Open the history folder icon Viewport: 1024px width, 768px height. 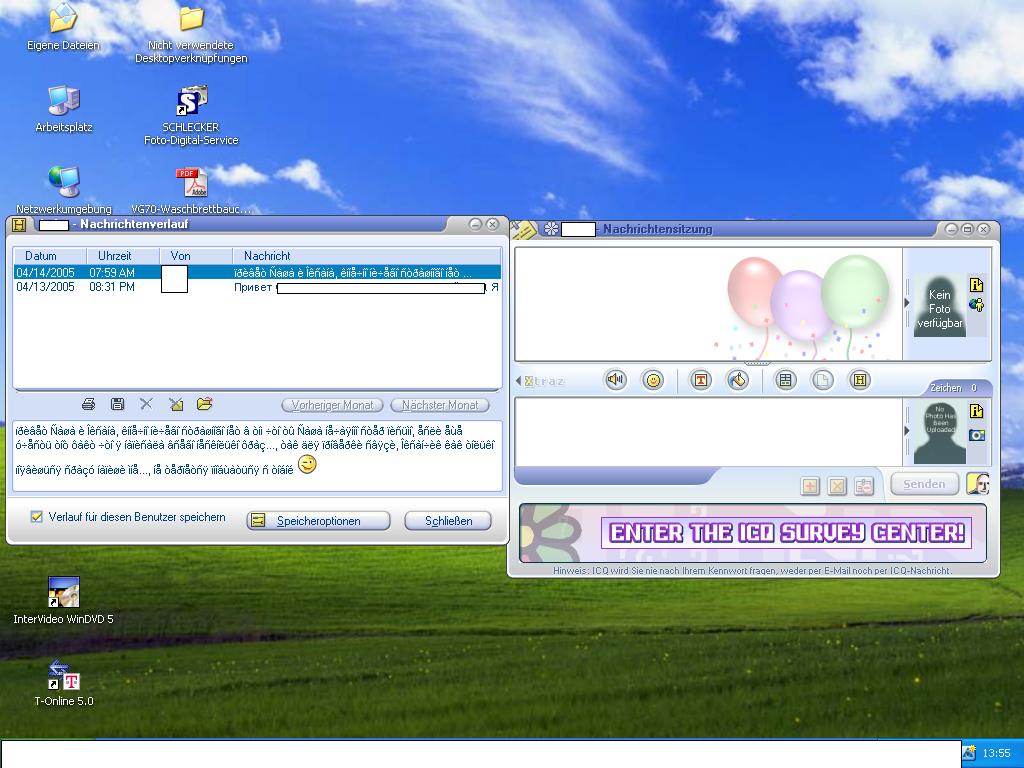[205, 404]
